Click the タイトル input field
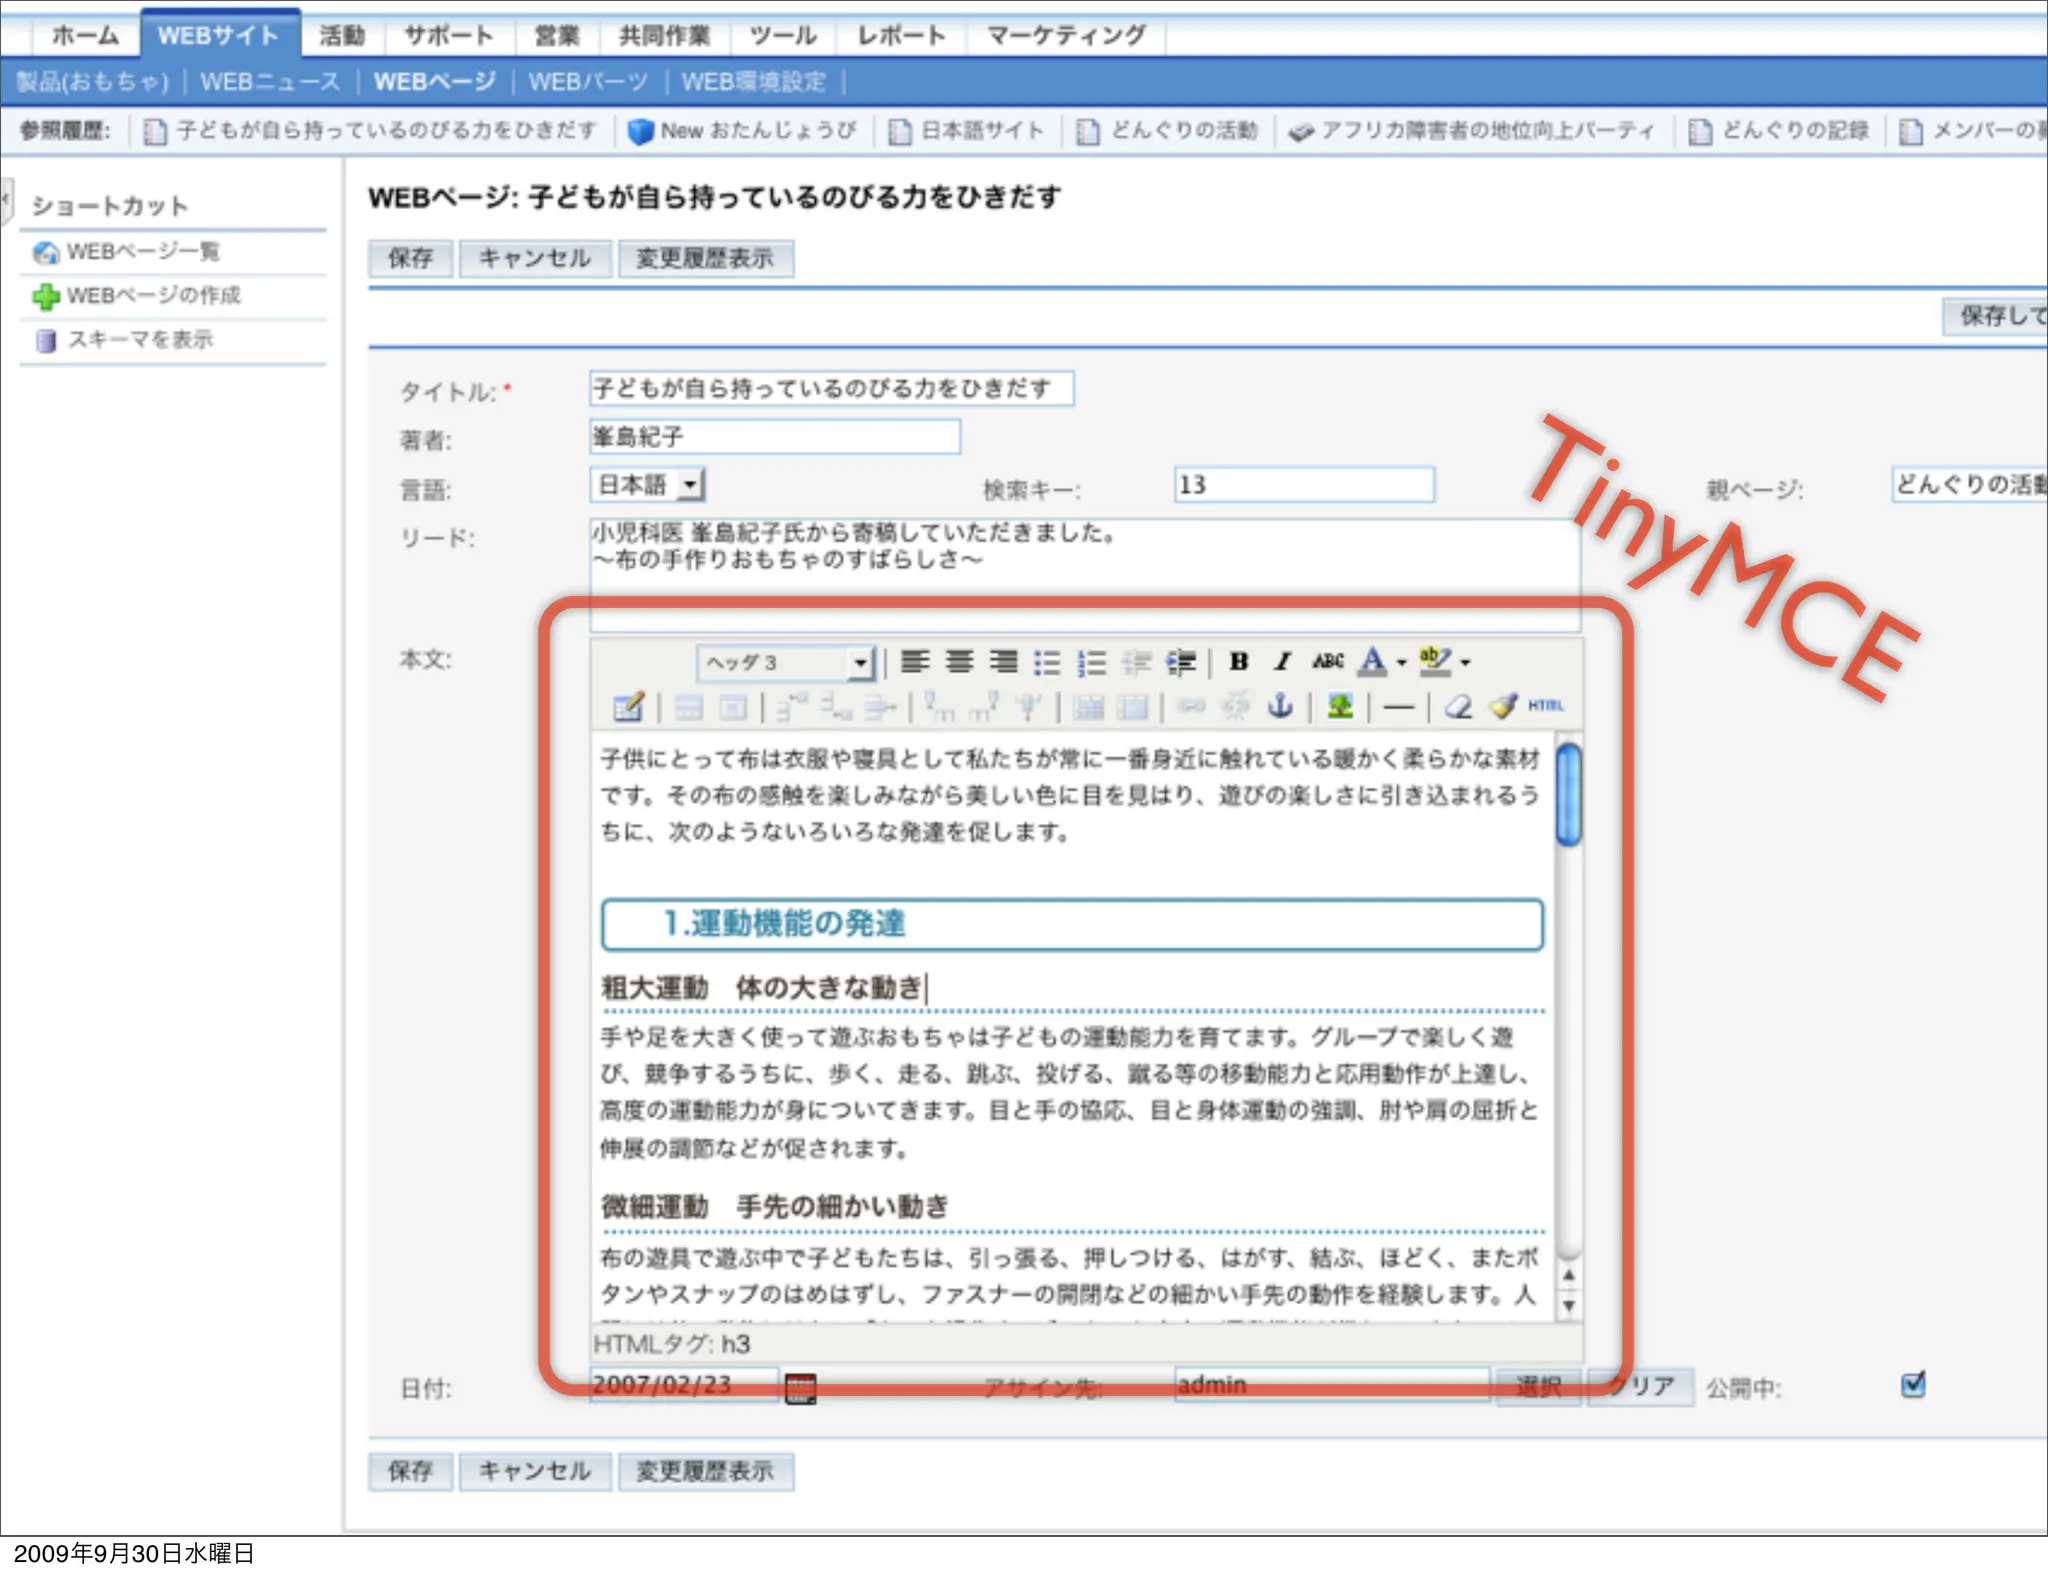This screenshot has width=2048, height=1576. [x=831, y=388]
